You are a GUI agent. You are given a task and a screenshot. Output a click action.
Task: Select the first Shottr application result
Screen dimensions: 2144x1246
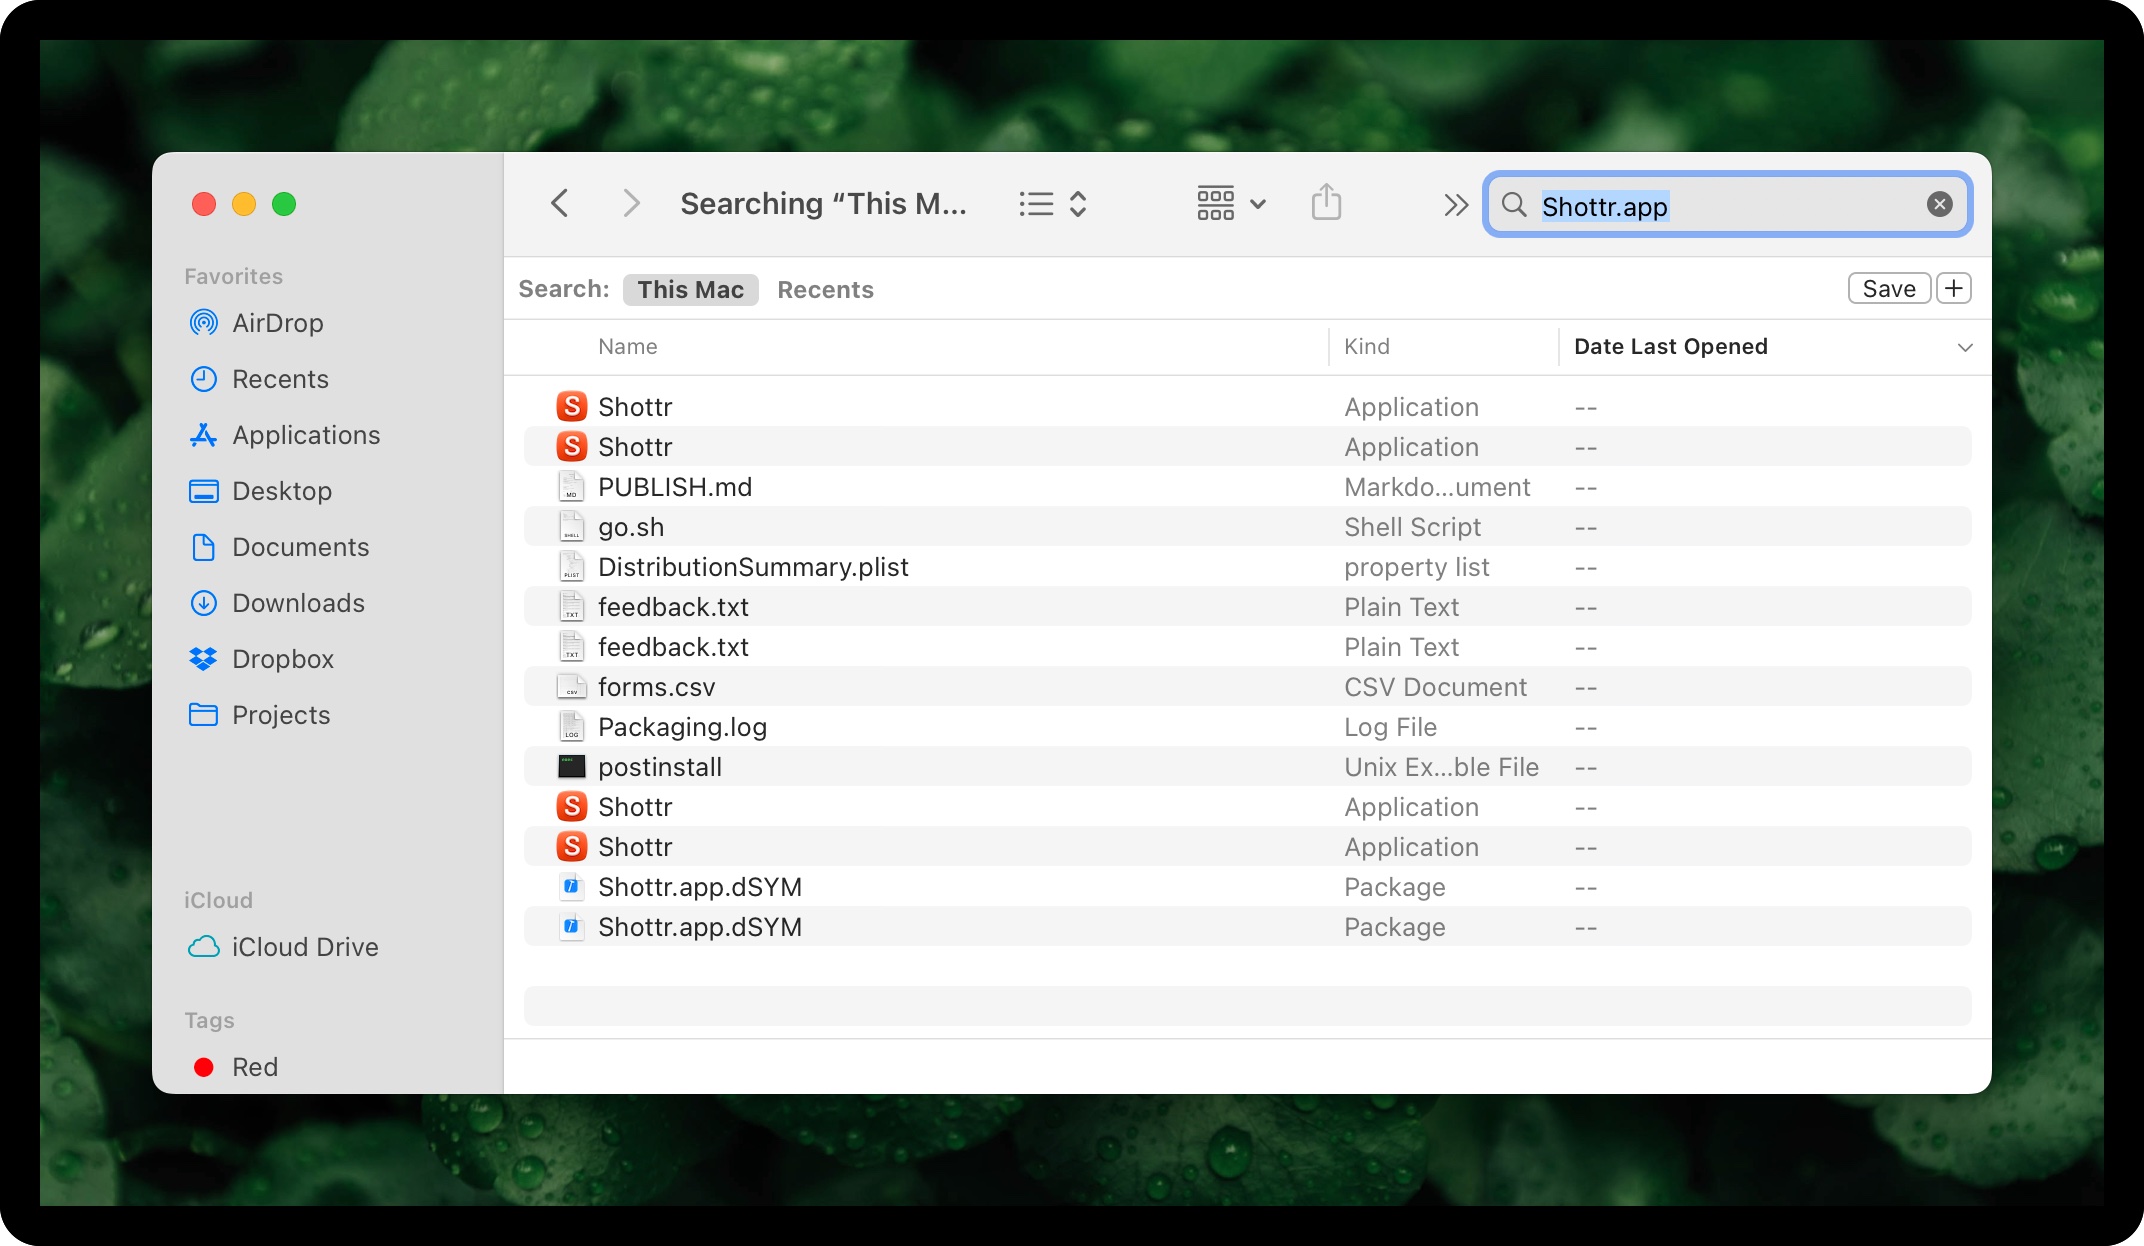[x=1248, y=407]
